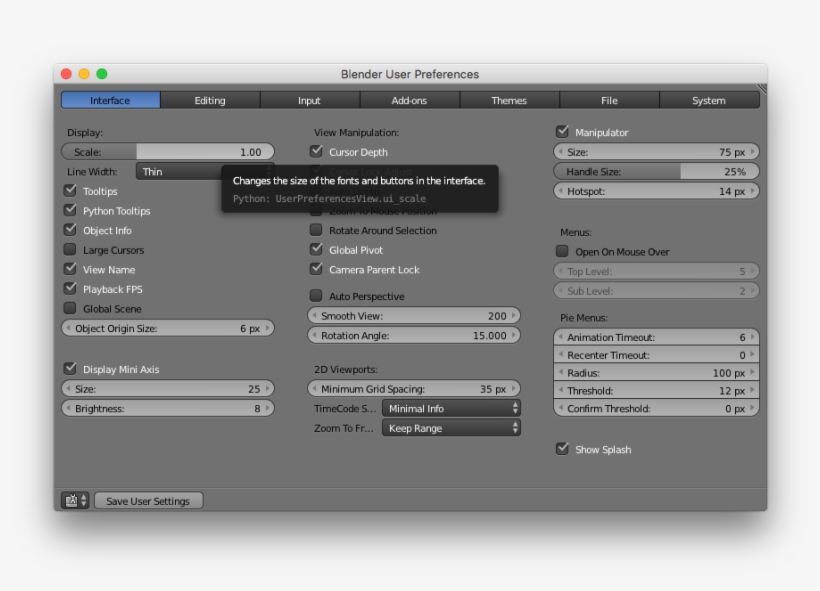Increase Minimum Grid Spacing with its right arrow
Image resolution: width=820 pixels, height=591 pixels.
tap(514, 389)
